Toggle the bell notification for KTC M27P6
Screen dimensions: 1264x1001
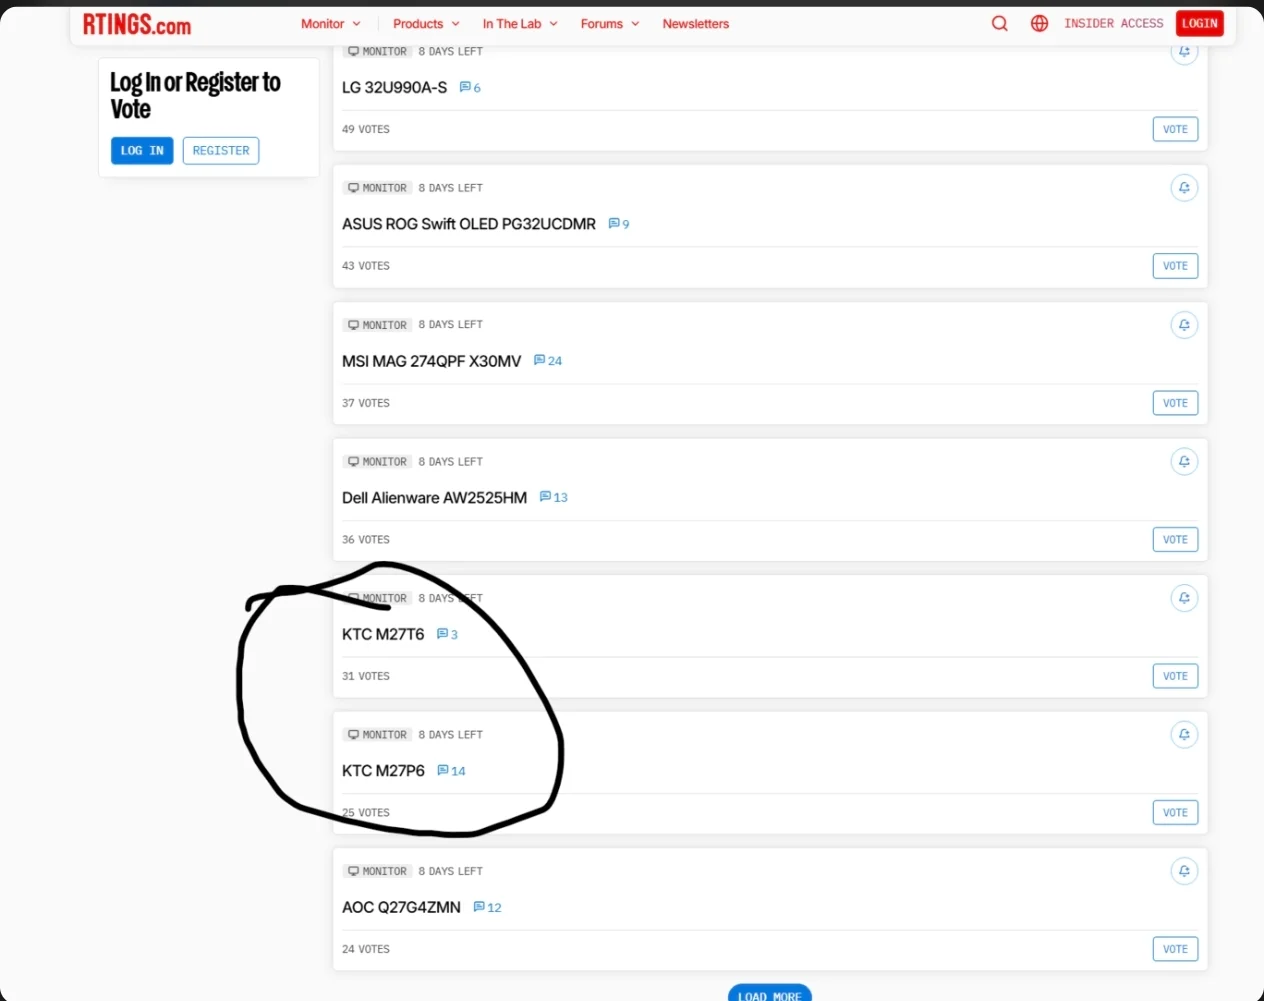click(1184, 735)
